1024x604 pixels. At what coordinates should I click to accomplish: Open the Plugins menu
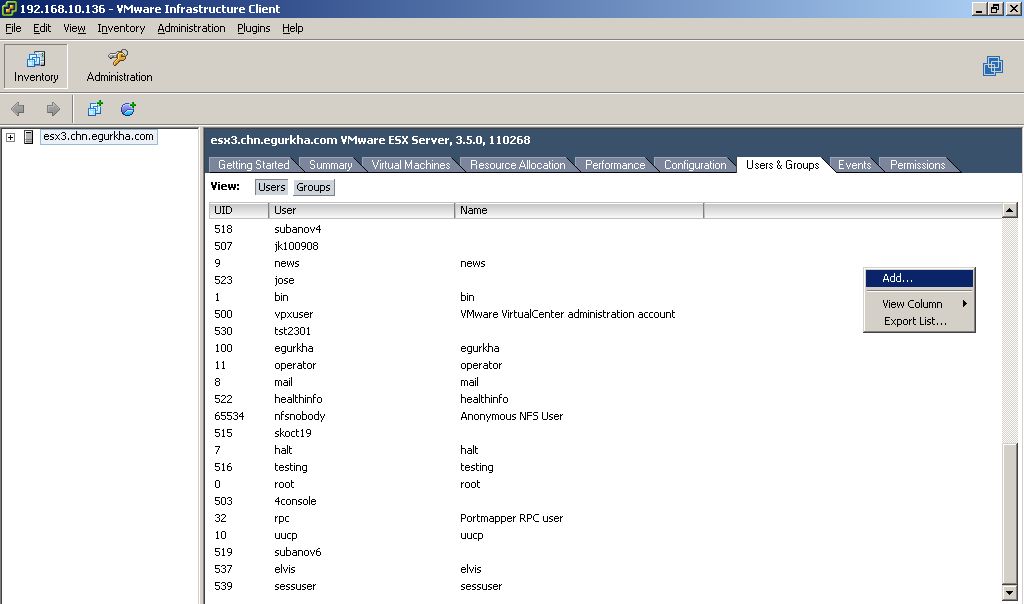(253, 28)
